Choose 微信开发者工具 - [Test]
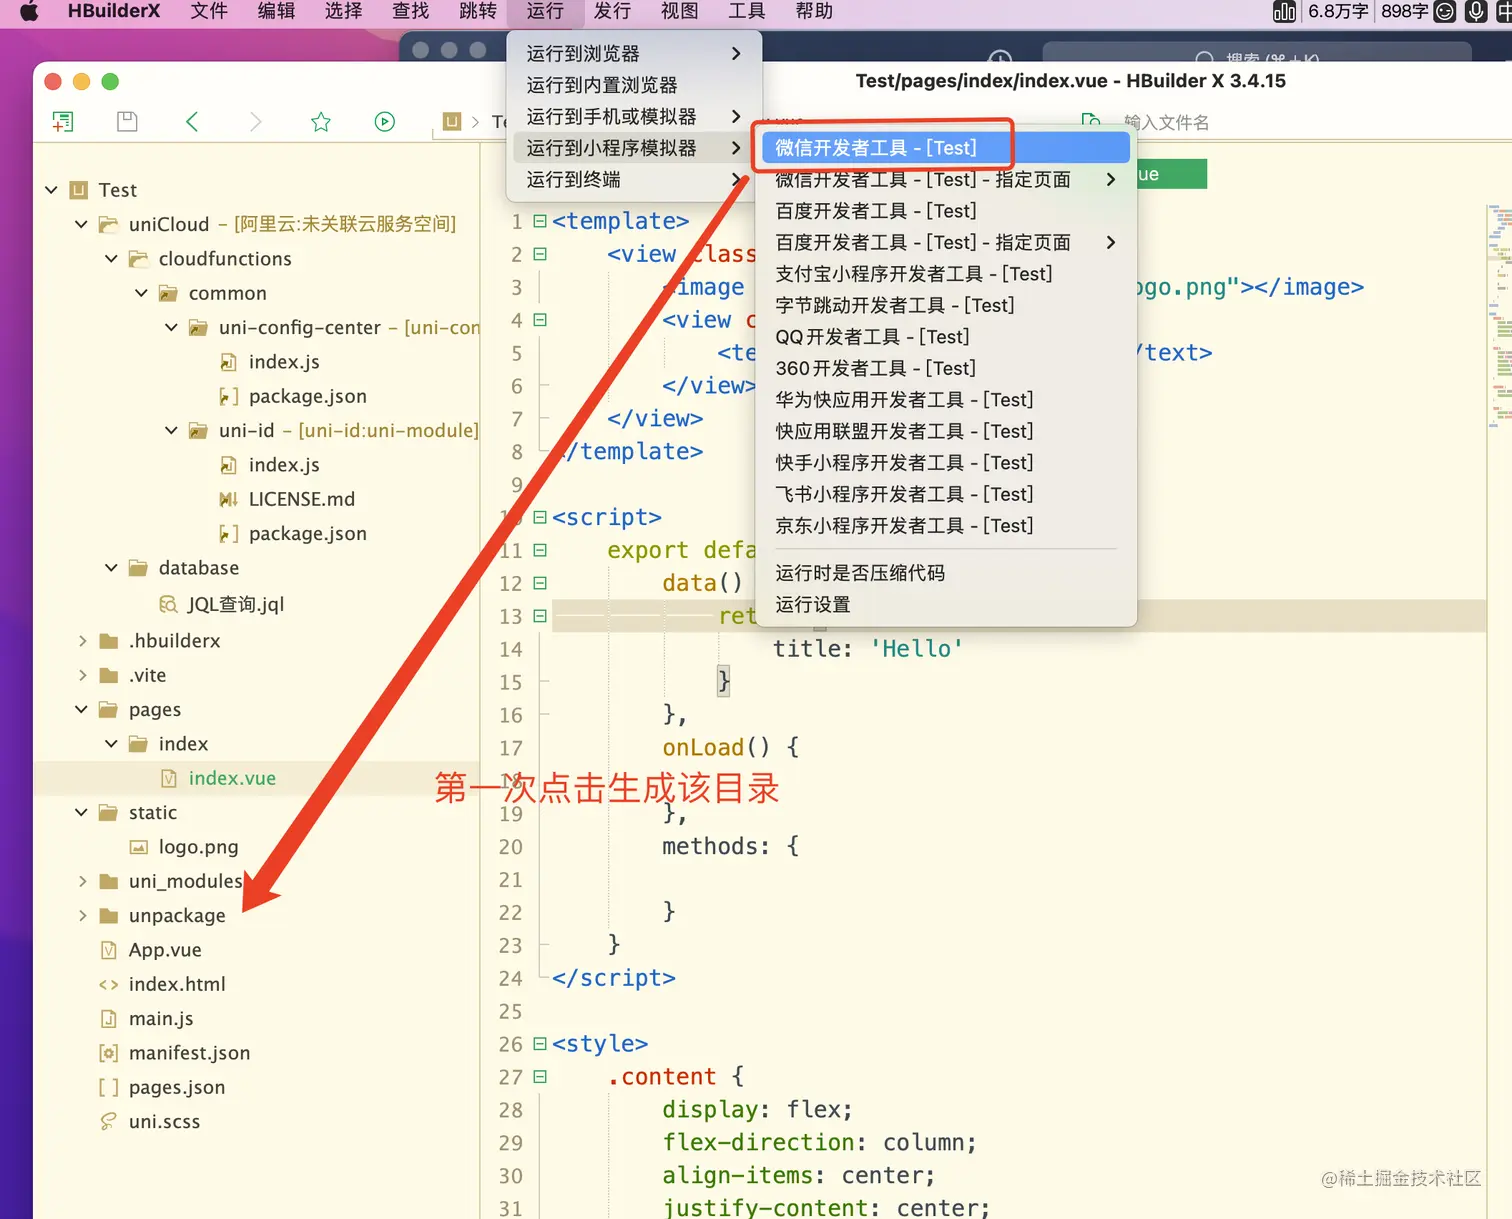The height and width of the screenshot is (1219, 1512). point(945,148)
